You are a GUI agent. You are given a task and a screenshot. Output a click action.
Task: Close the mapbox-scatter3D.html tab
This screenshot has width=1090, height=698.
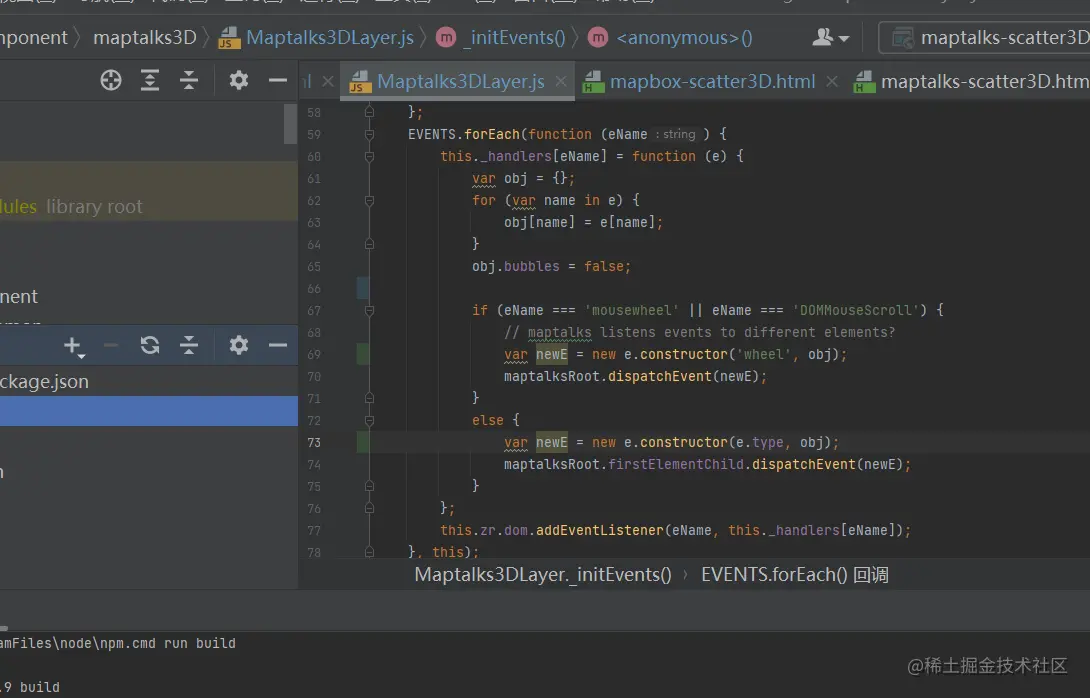pyautogui.click(x=831, y=81)
